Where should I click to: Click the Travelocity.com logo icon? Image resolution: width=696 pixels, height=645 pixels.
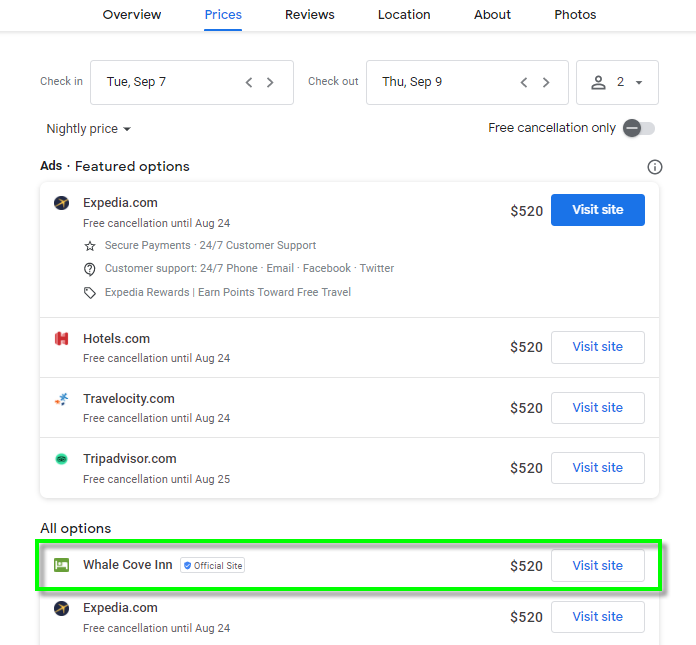click(62, 399)
